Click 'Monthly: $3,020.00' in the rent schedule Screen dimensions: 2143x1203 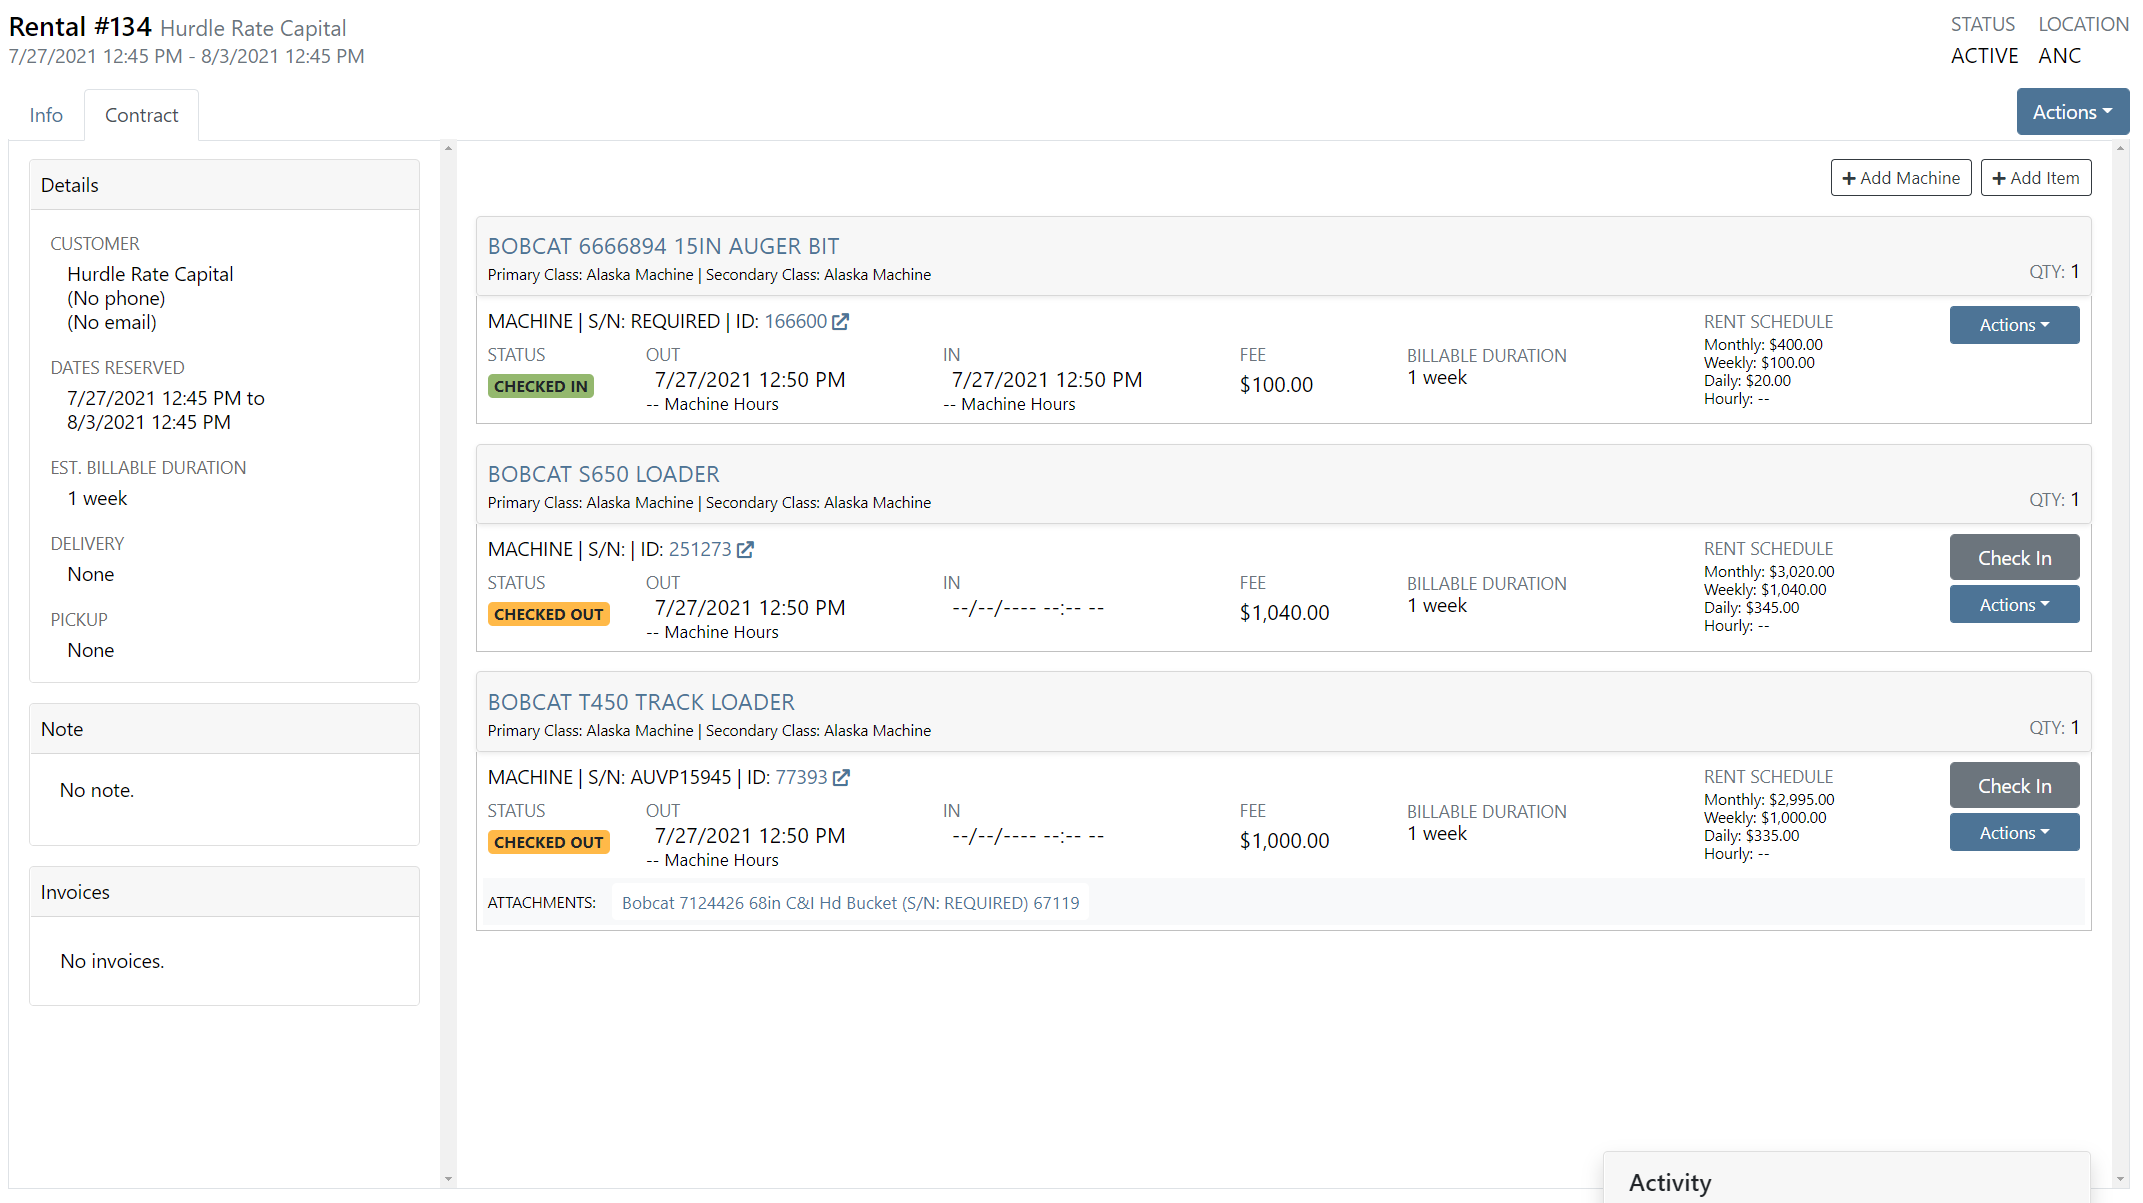click(1769, 572)
